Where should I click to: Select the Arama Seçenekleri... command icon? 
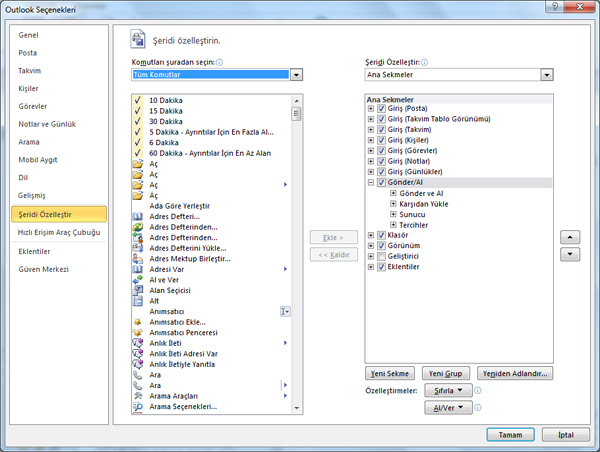click(x=138, y=407)
